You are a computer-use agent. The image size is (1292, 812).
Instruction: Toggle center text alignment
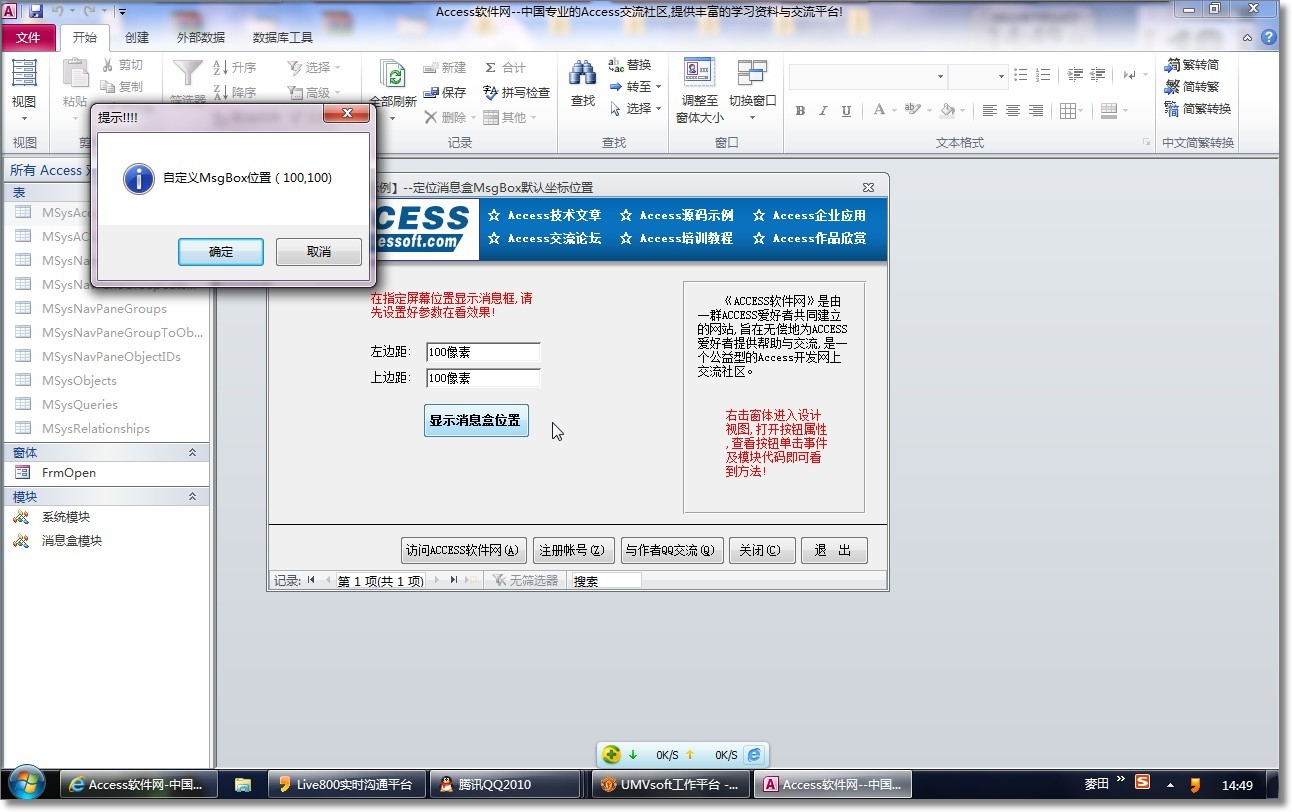pyautogui.click(x=1013, y=110)
